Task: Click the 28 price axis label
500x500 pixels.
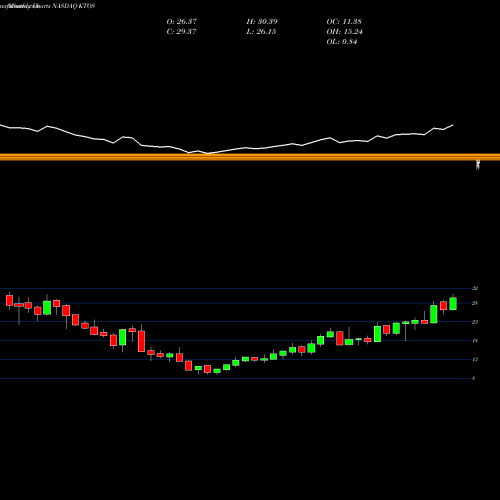Action: [x=475, y=303]
